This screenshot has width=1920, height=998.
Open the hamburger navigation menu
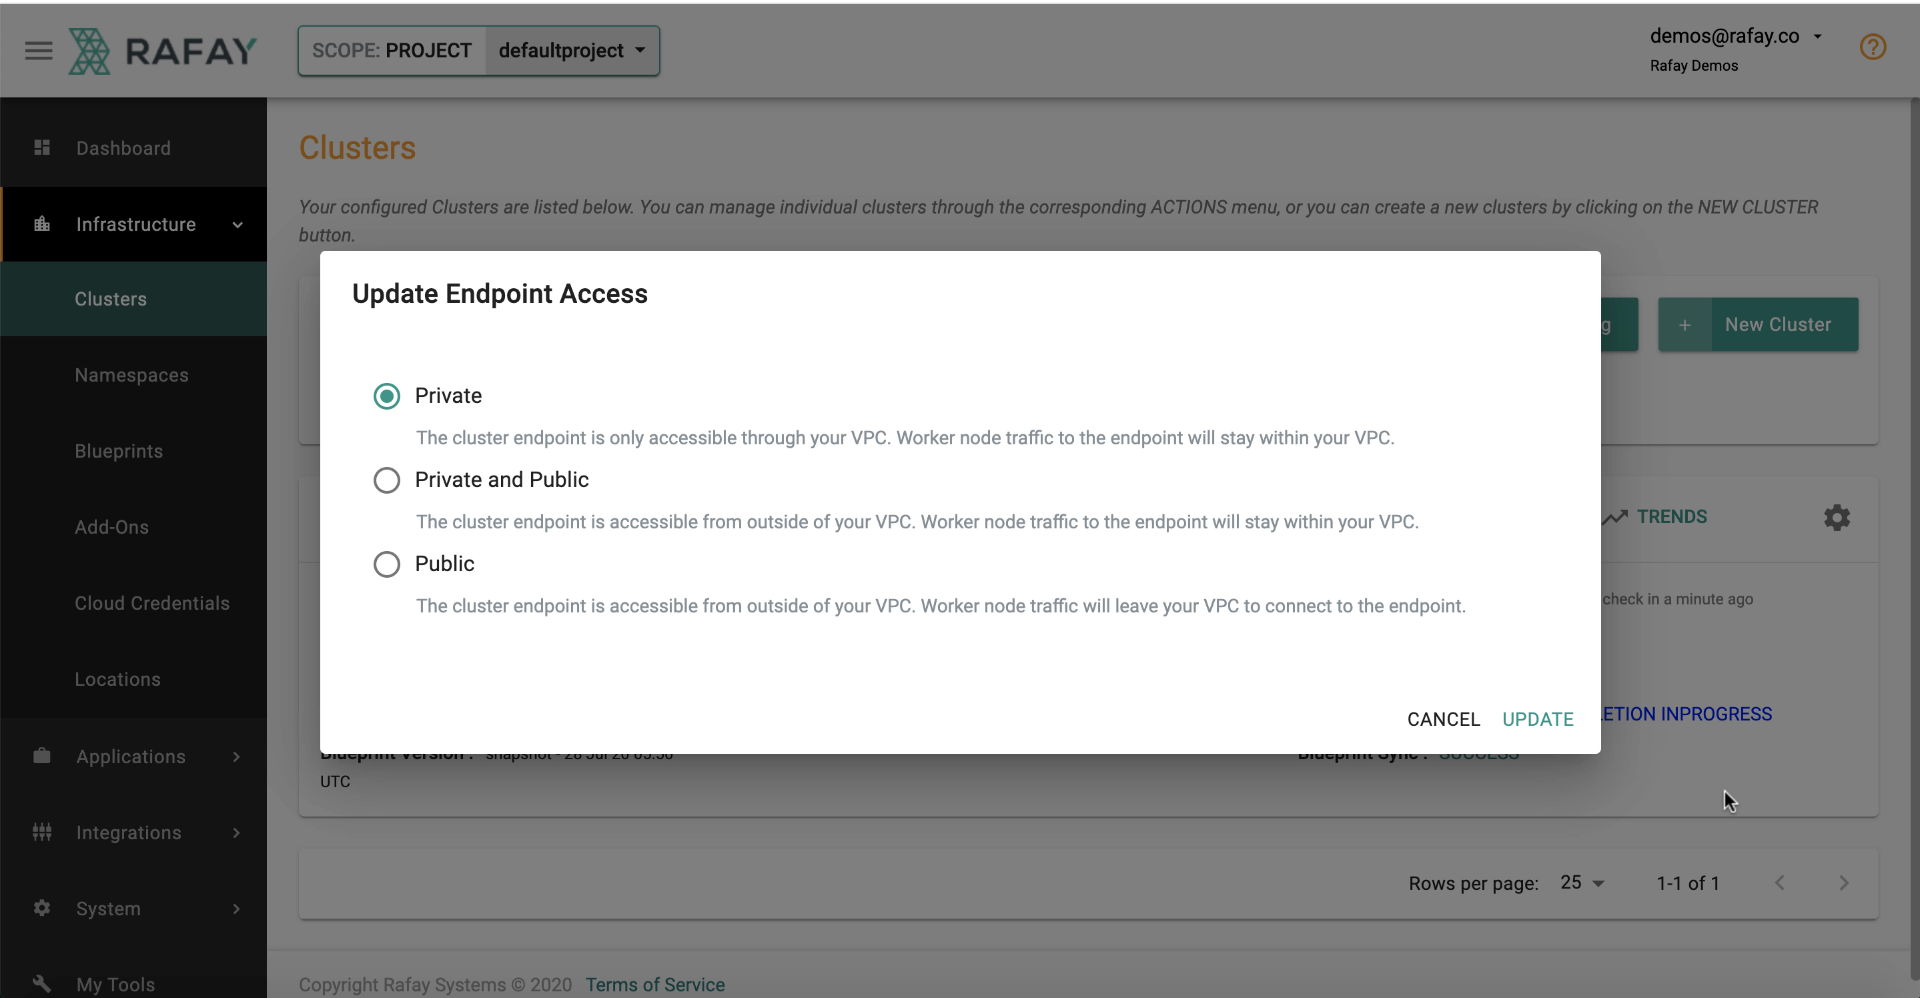click(39, 50)
